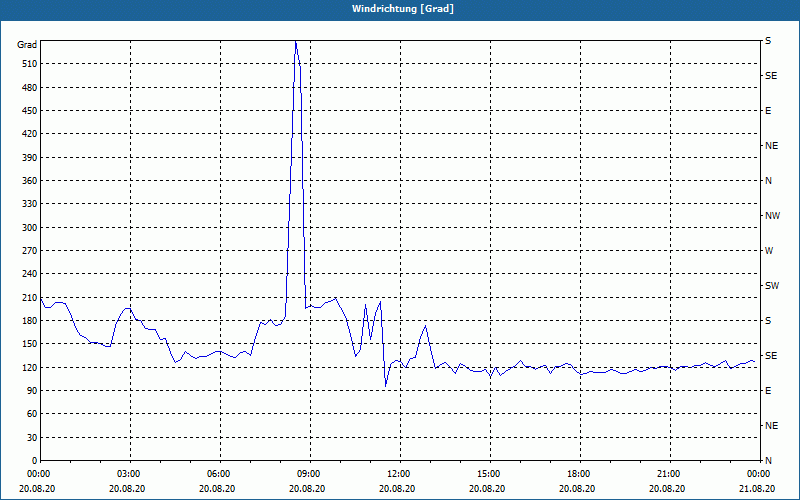Click the 09:00 time label
The width and height of the screenshot is (800, 500).
tap(310, 473)
